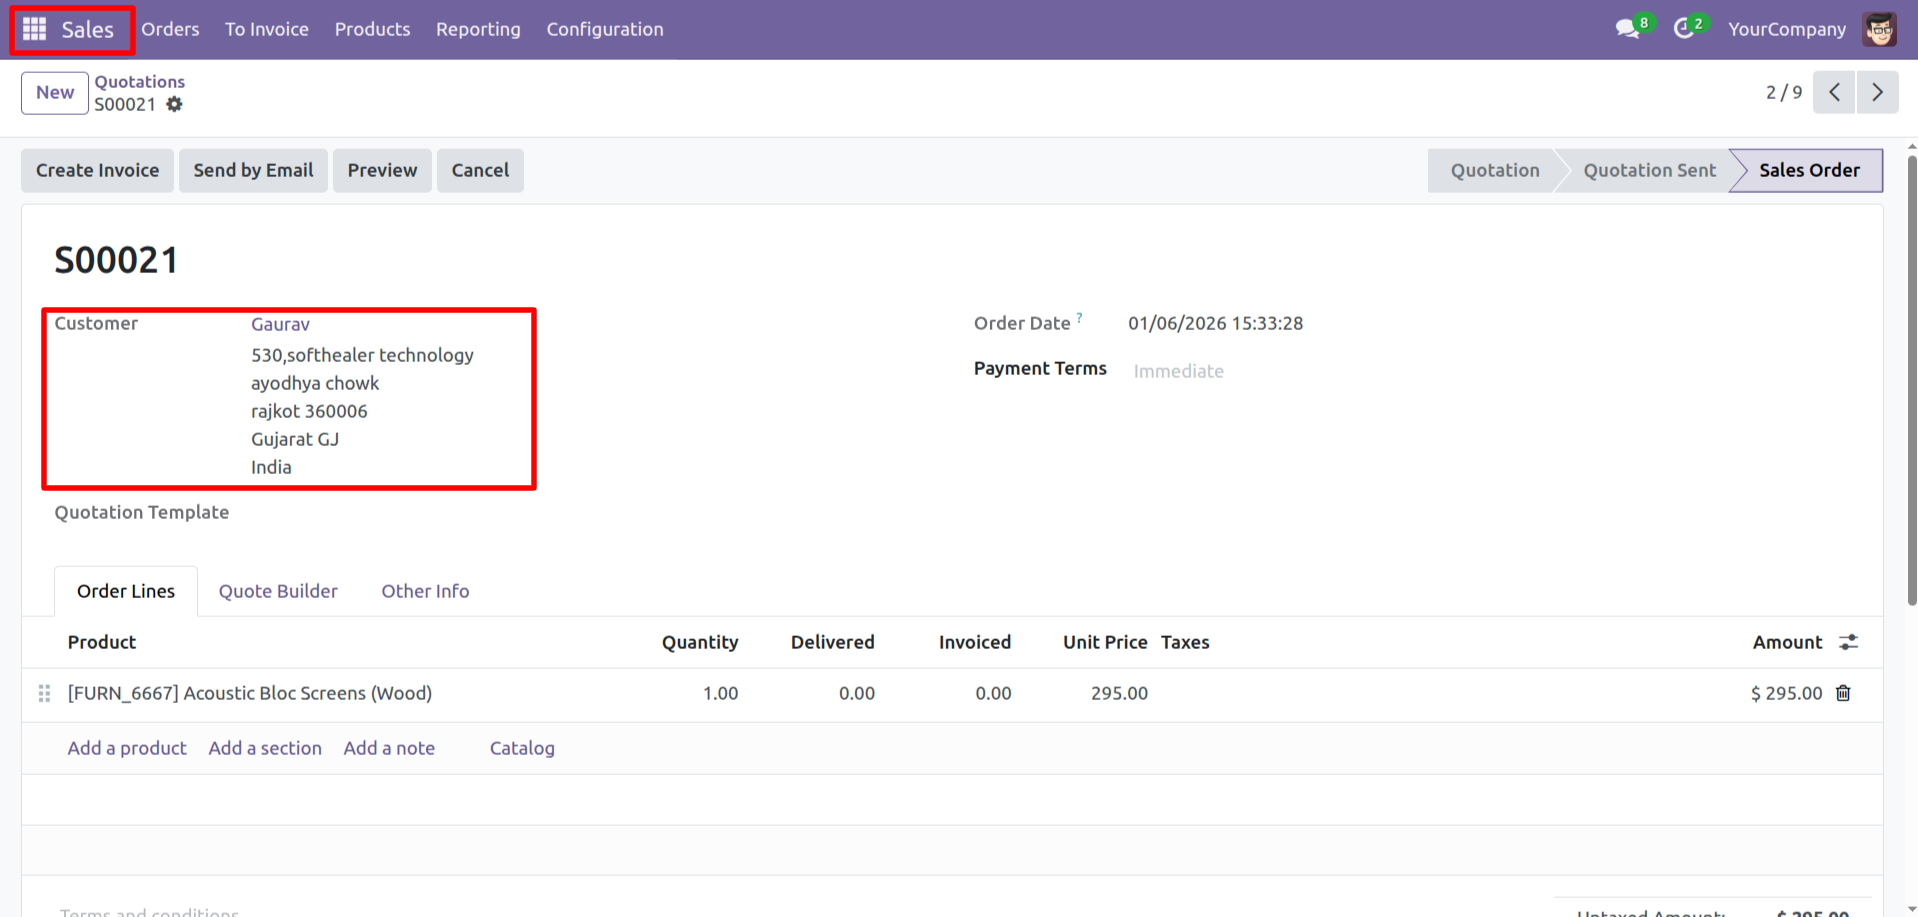This screenshot has height=917, width=1918.
Task: Open the Gaurav customer link
Action: click(x=280, y=324)
